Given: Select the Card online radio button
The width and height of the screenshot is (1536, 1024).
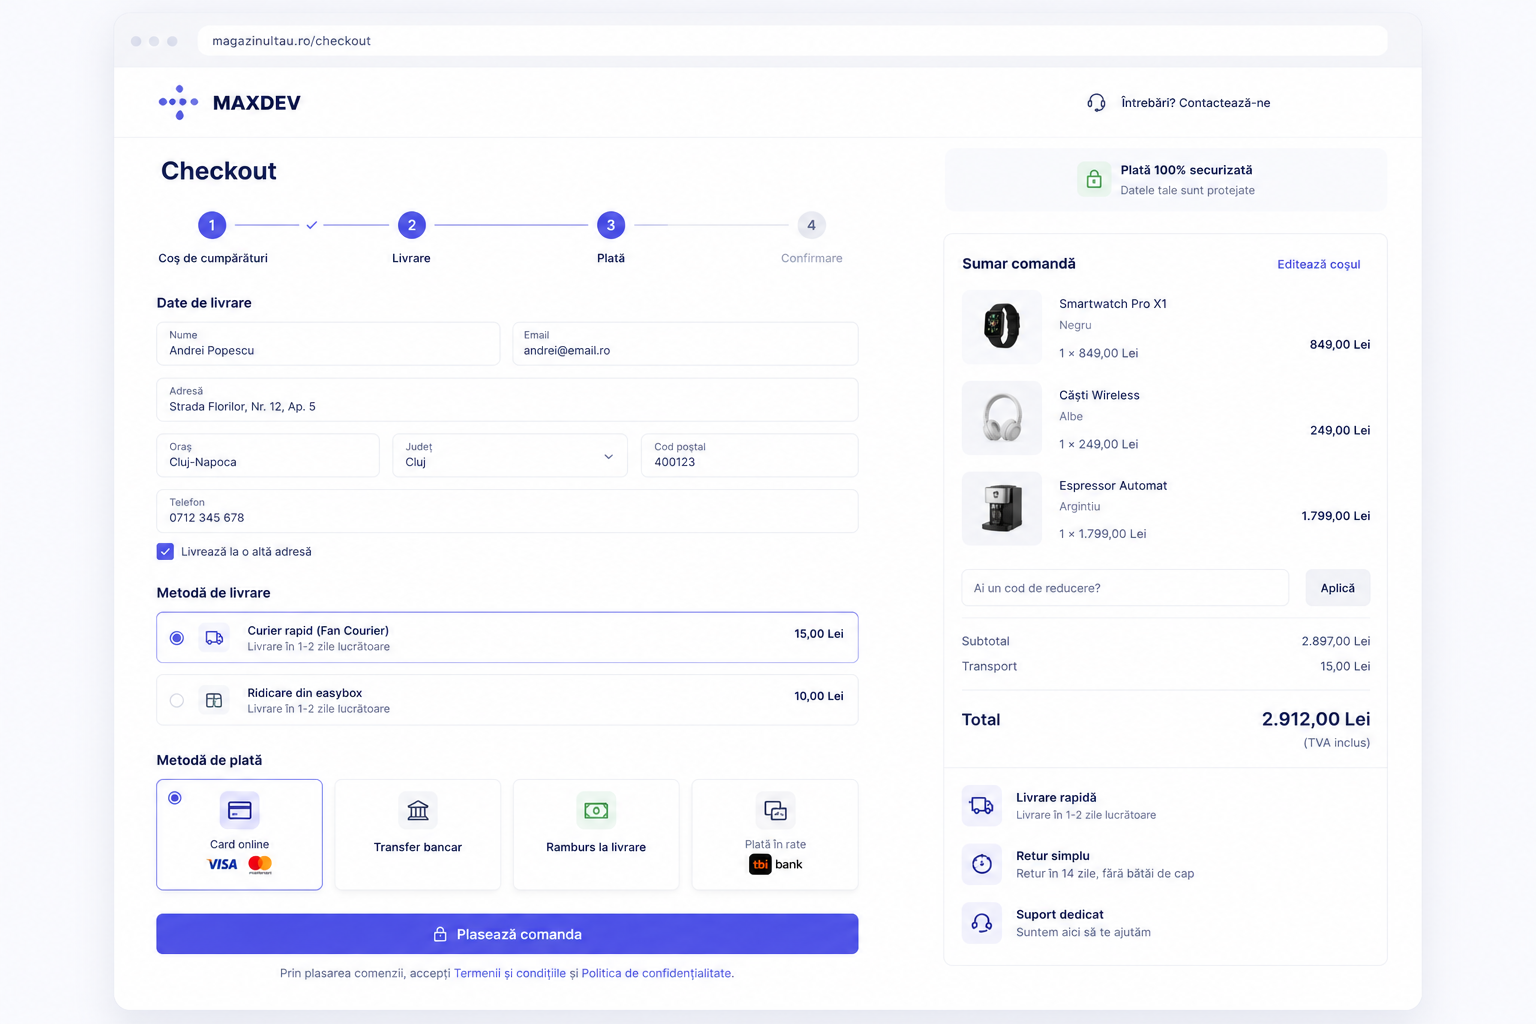Looking at the screenshot, I should coord(175,797).
